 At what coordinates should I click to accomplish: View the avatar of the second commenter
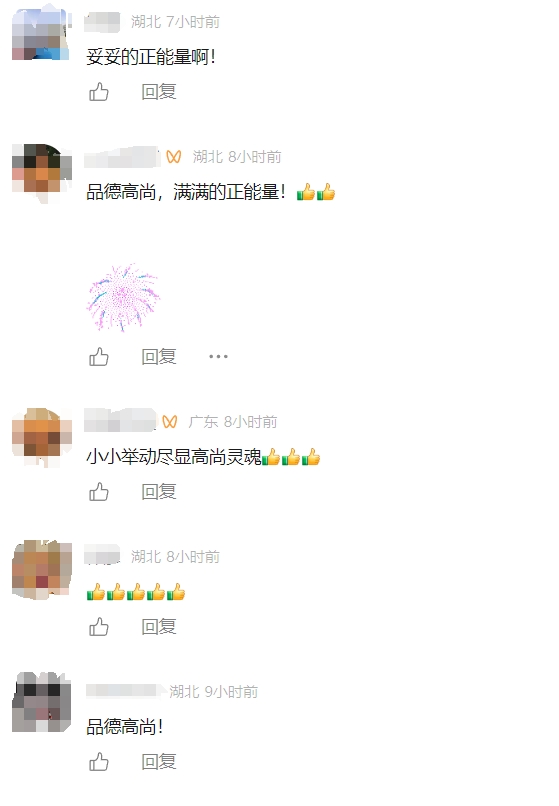click(42, 173)
